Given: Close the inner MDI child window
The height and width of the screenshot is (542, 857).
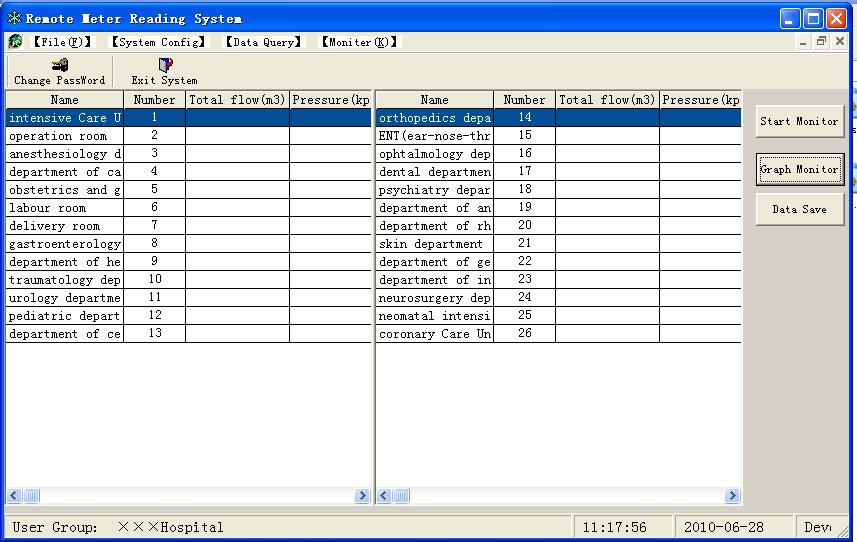Looking at the screenshot, I should [x=839, y=42].
